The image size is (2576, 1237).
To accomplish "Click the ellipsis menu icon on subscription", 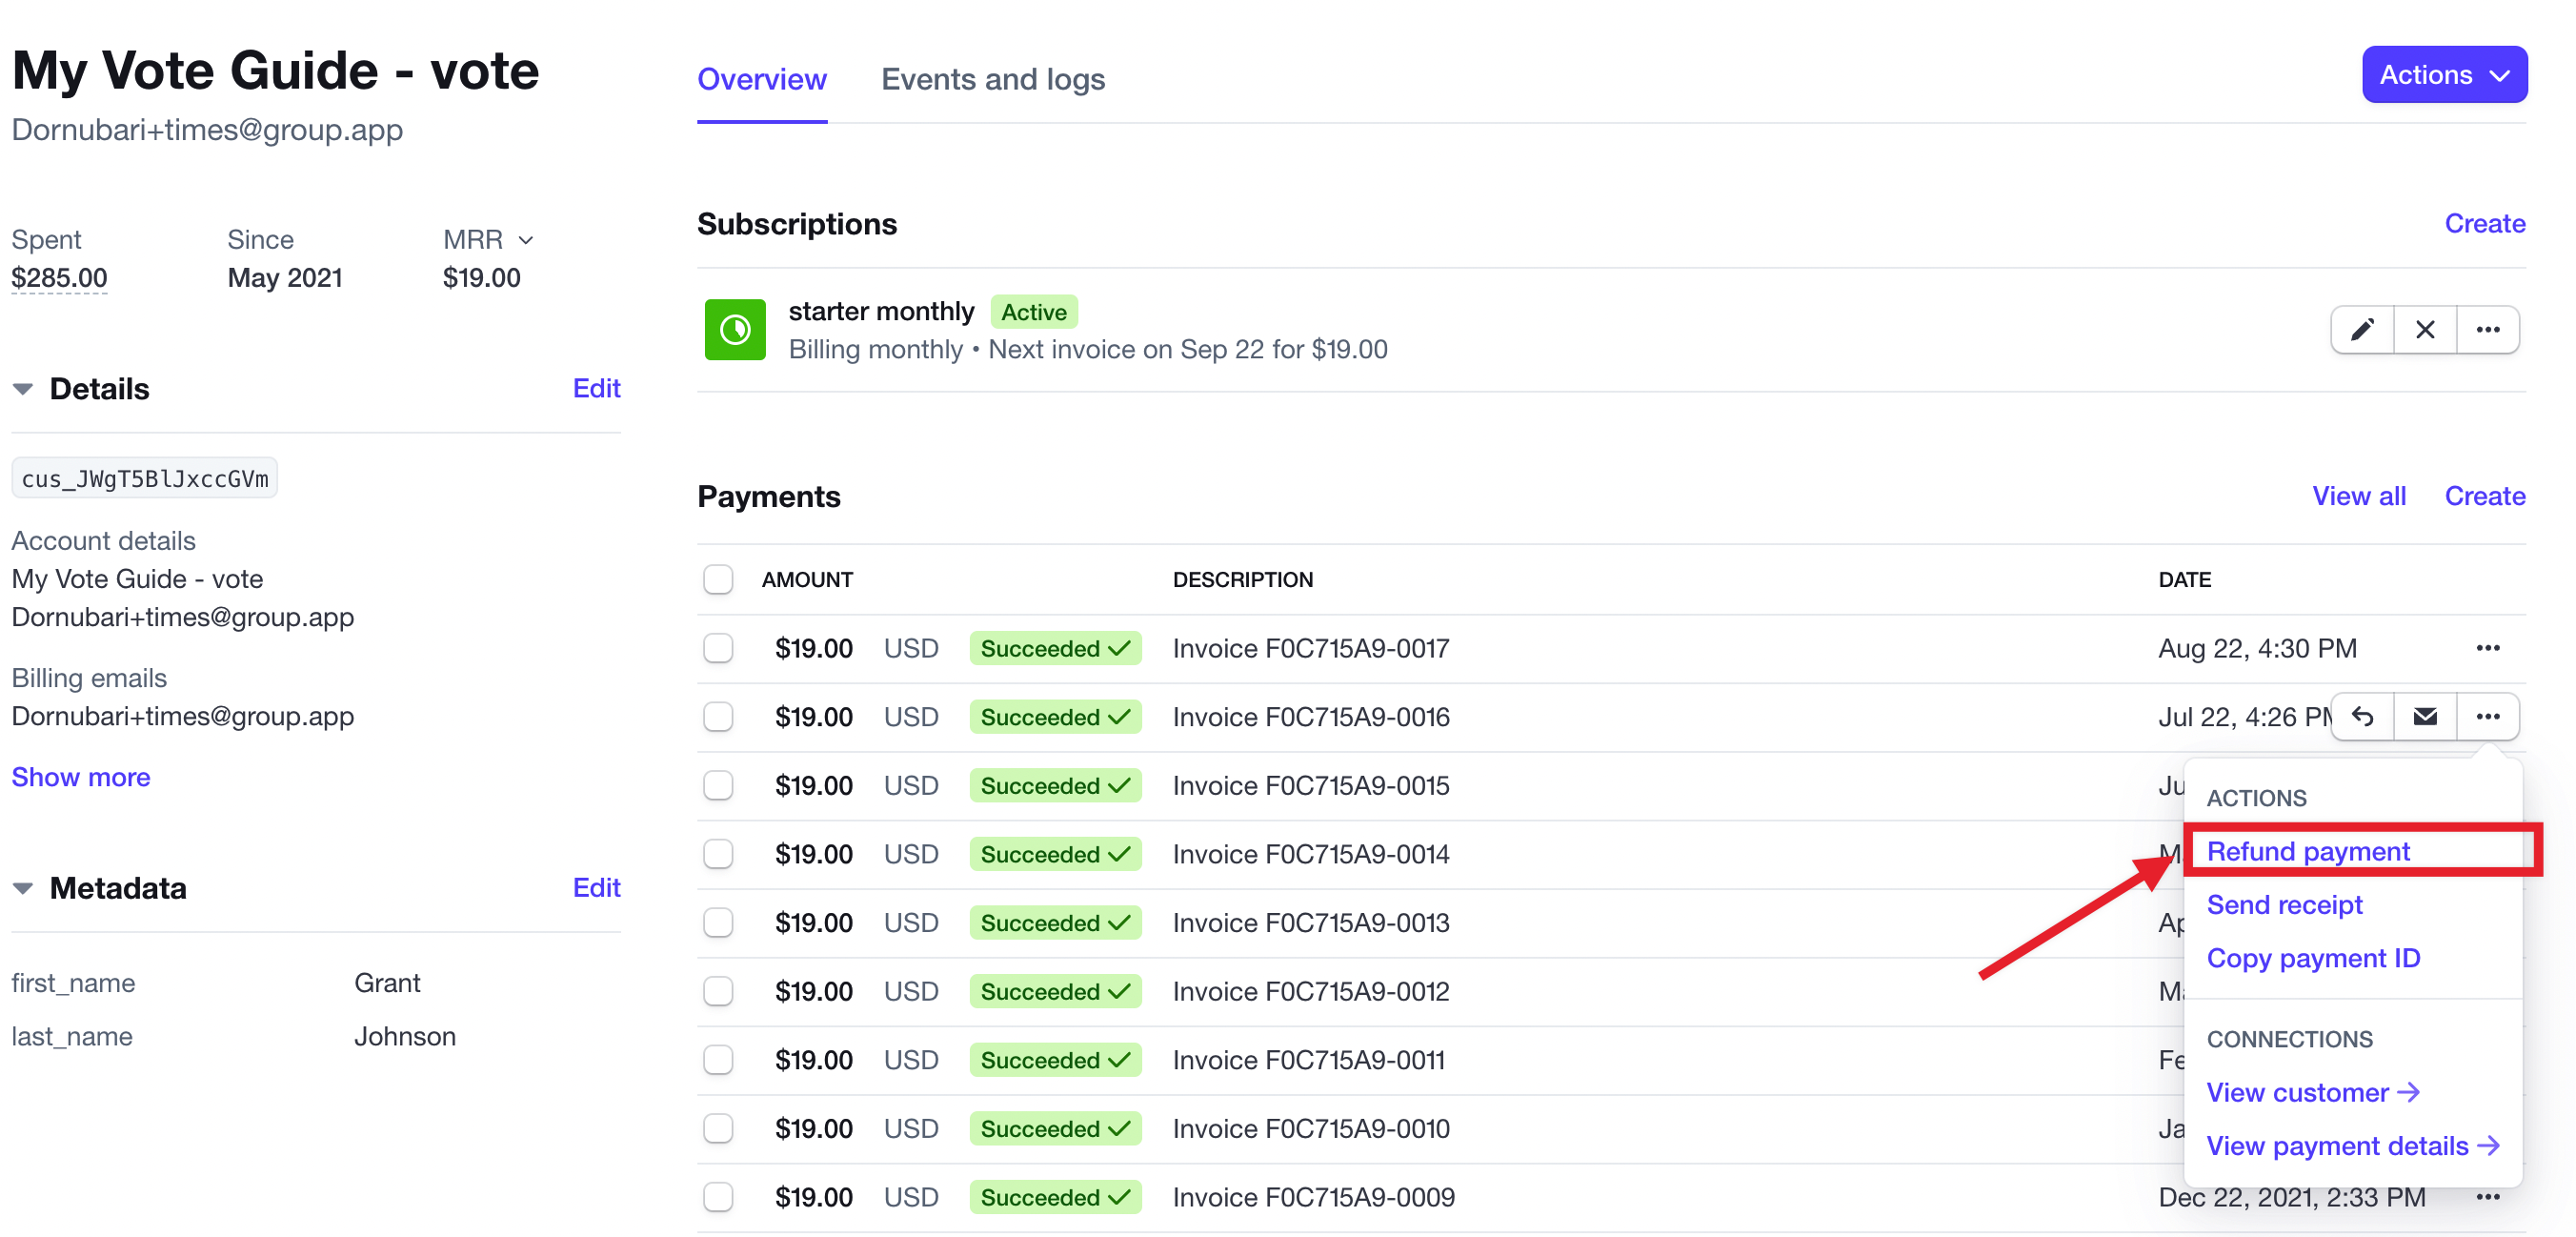I will pos(2489,329).
